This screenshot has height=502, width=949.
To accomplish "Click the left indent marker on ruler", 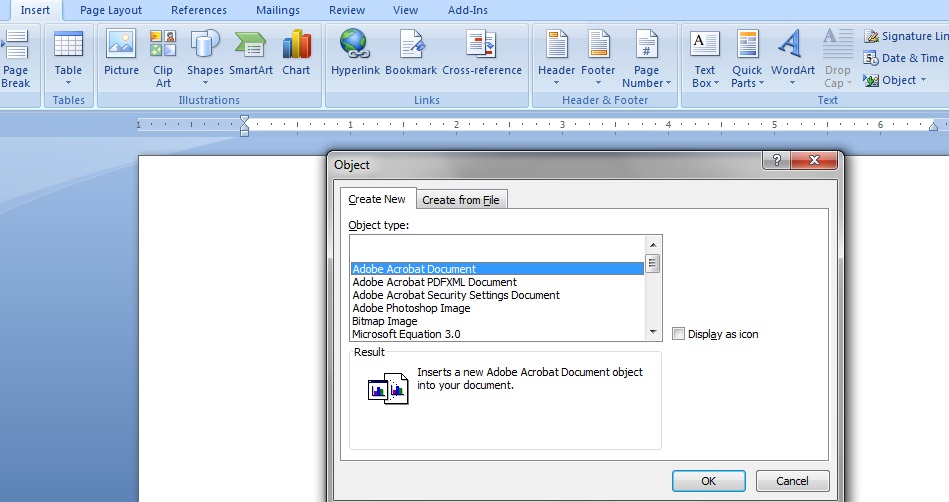I will pyautogui.click(x=245, y=126).
